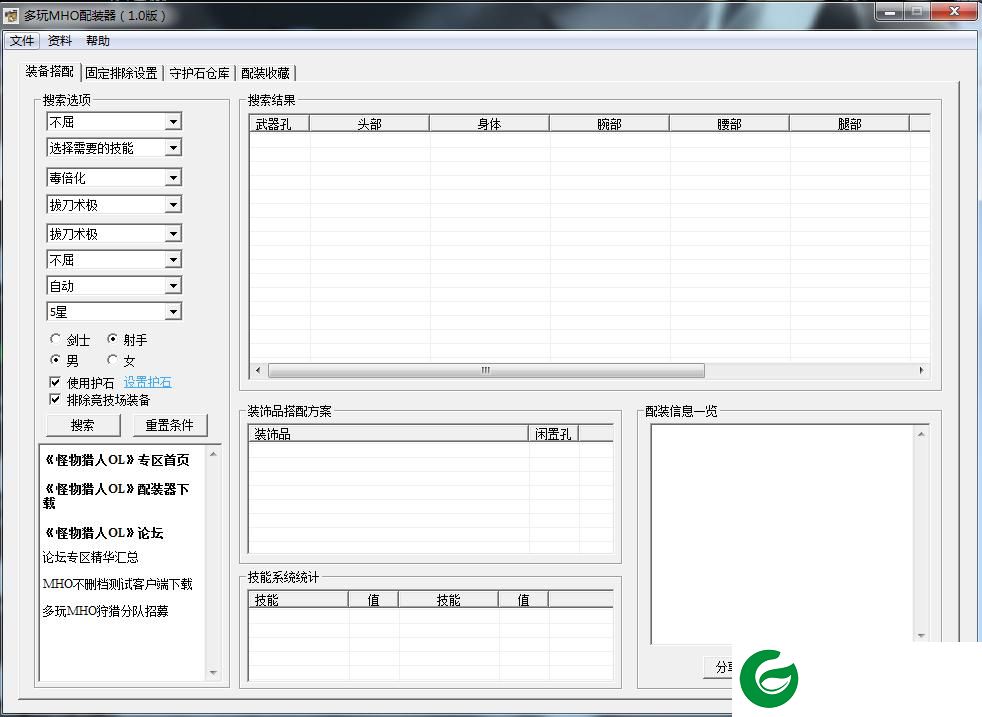Click the second 技能 column header
The width and height of the screenshot is (982, 717).
(x=448, y=599)
